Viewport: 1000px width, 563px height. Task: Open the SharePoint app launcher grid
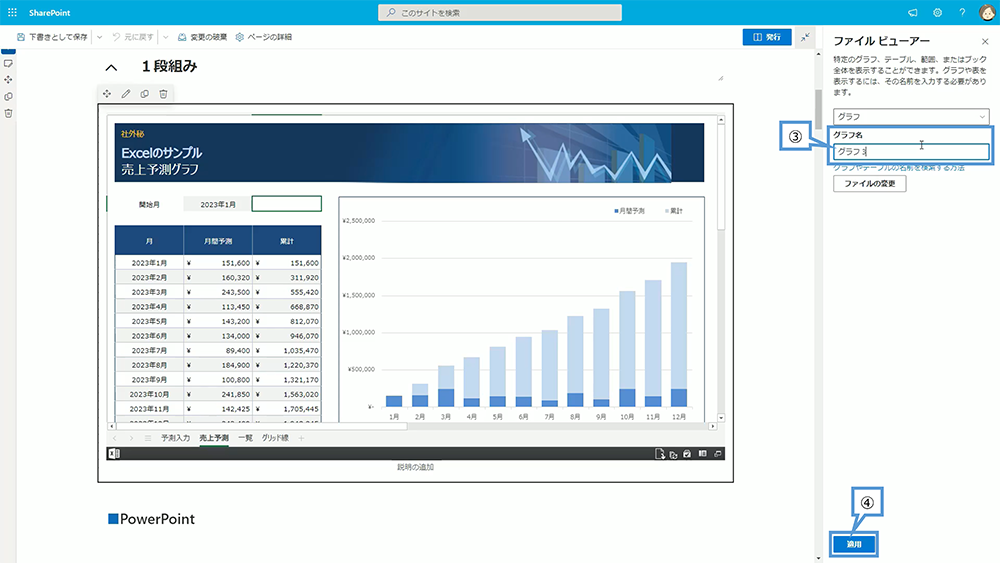(12, 13)
